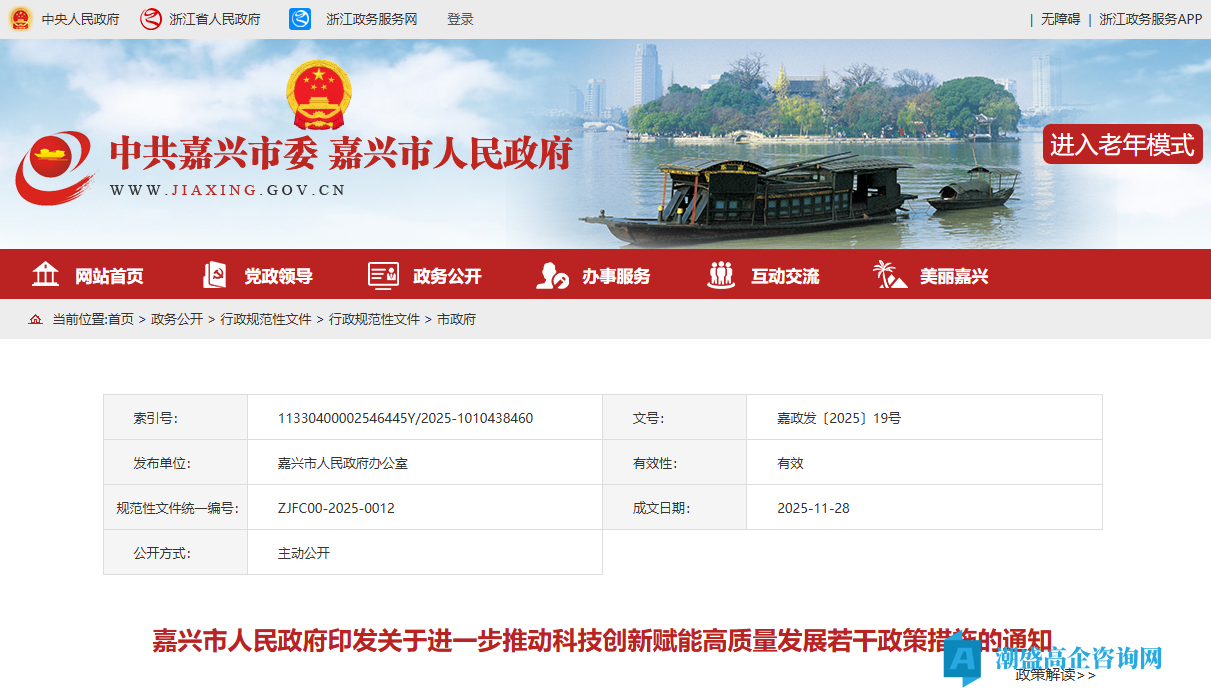
Task: Click the 互动交流 people icon
Action: pos(720,274)
